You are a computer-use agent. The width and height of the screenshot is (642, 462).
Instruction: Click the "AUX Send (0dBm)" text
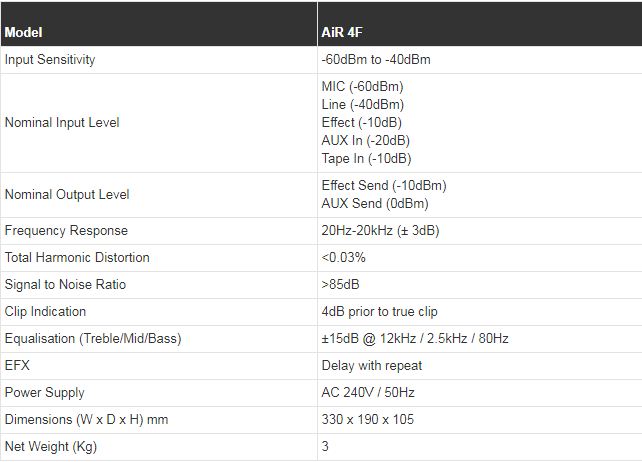[x=374, y=203]
